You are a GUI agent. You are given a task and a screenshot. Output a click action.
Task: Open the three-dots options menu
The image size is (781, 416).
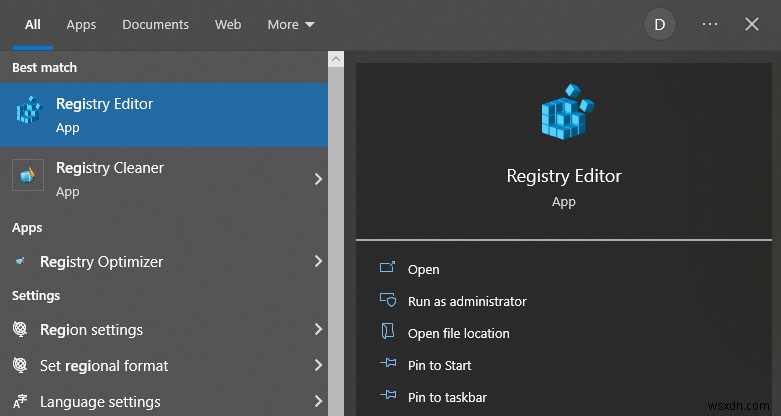[x=710, y=25]
